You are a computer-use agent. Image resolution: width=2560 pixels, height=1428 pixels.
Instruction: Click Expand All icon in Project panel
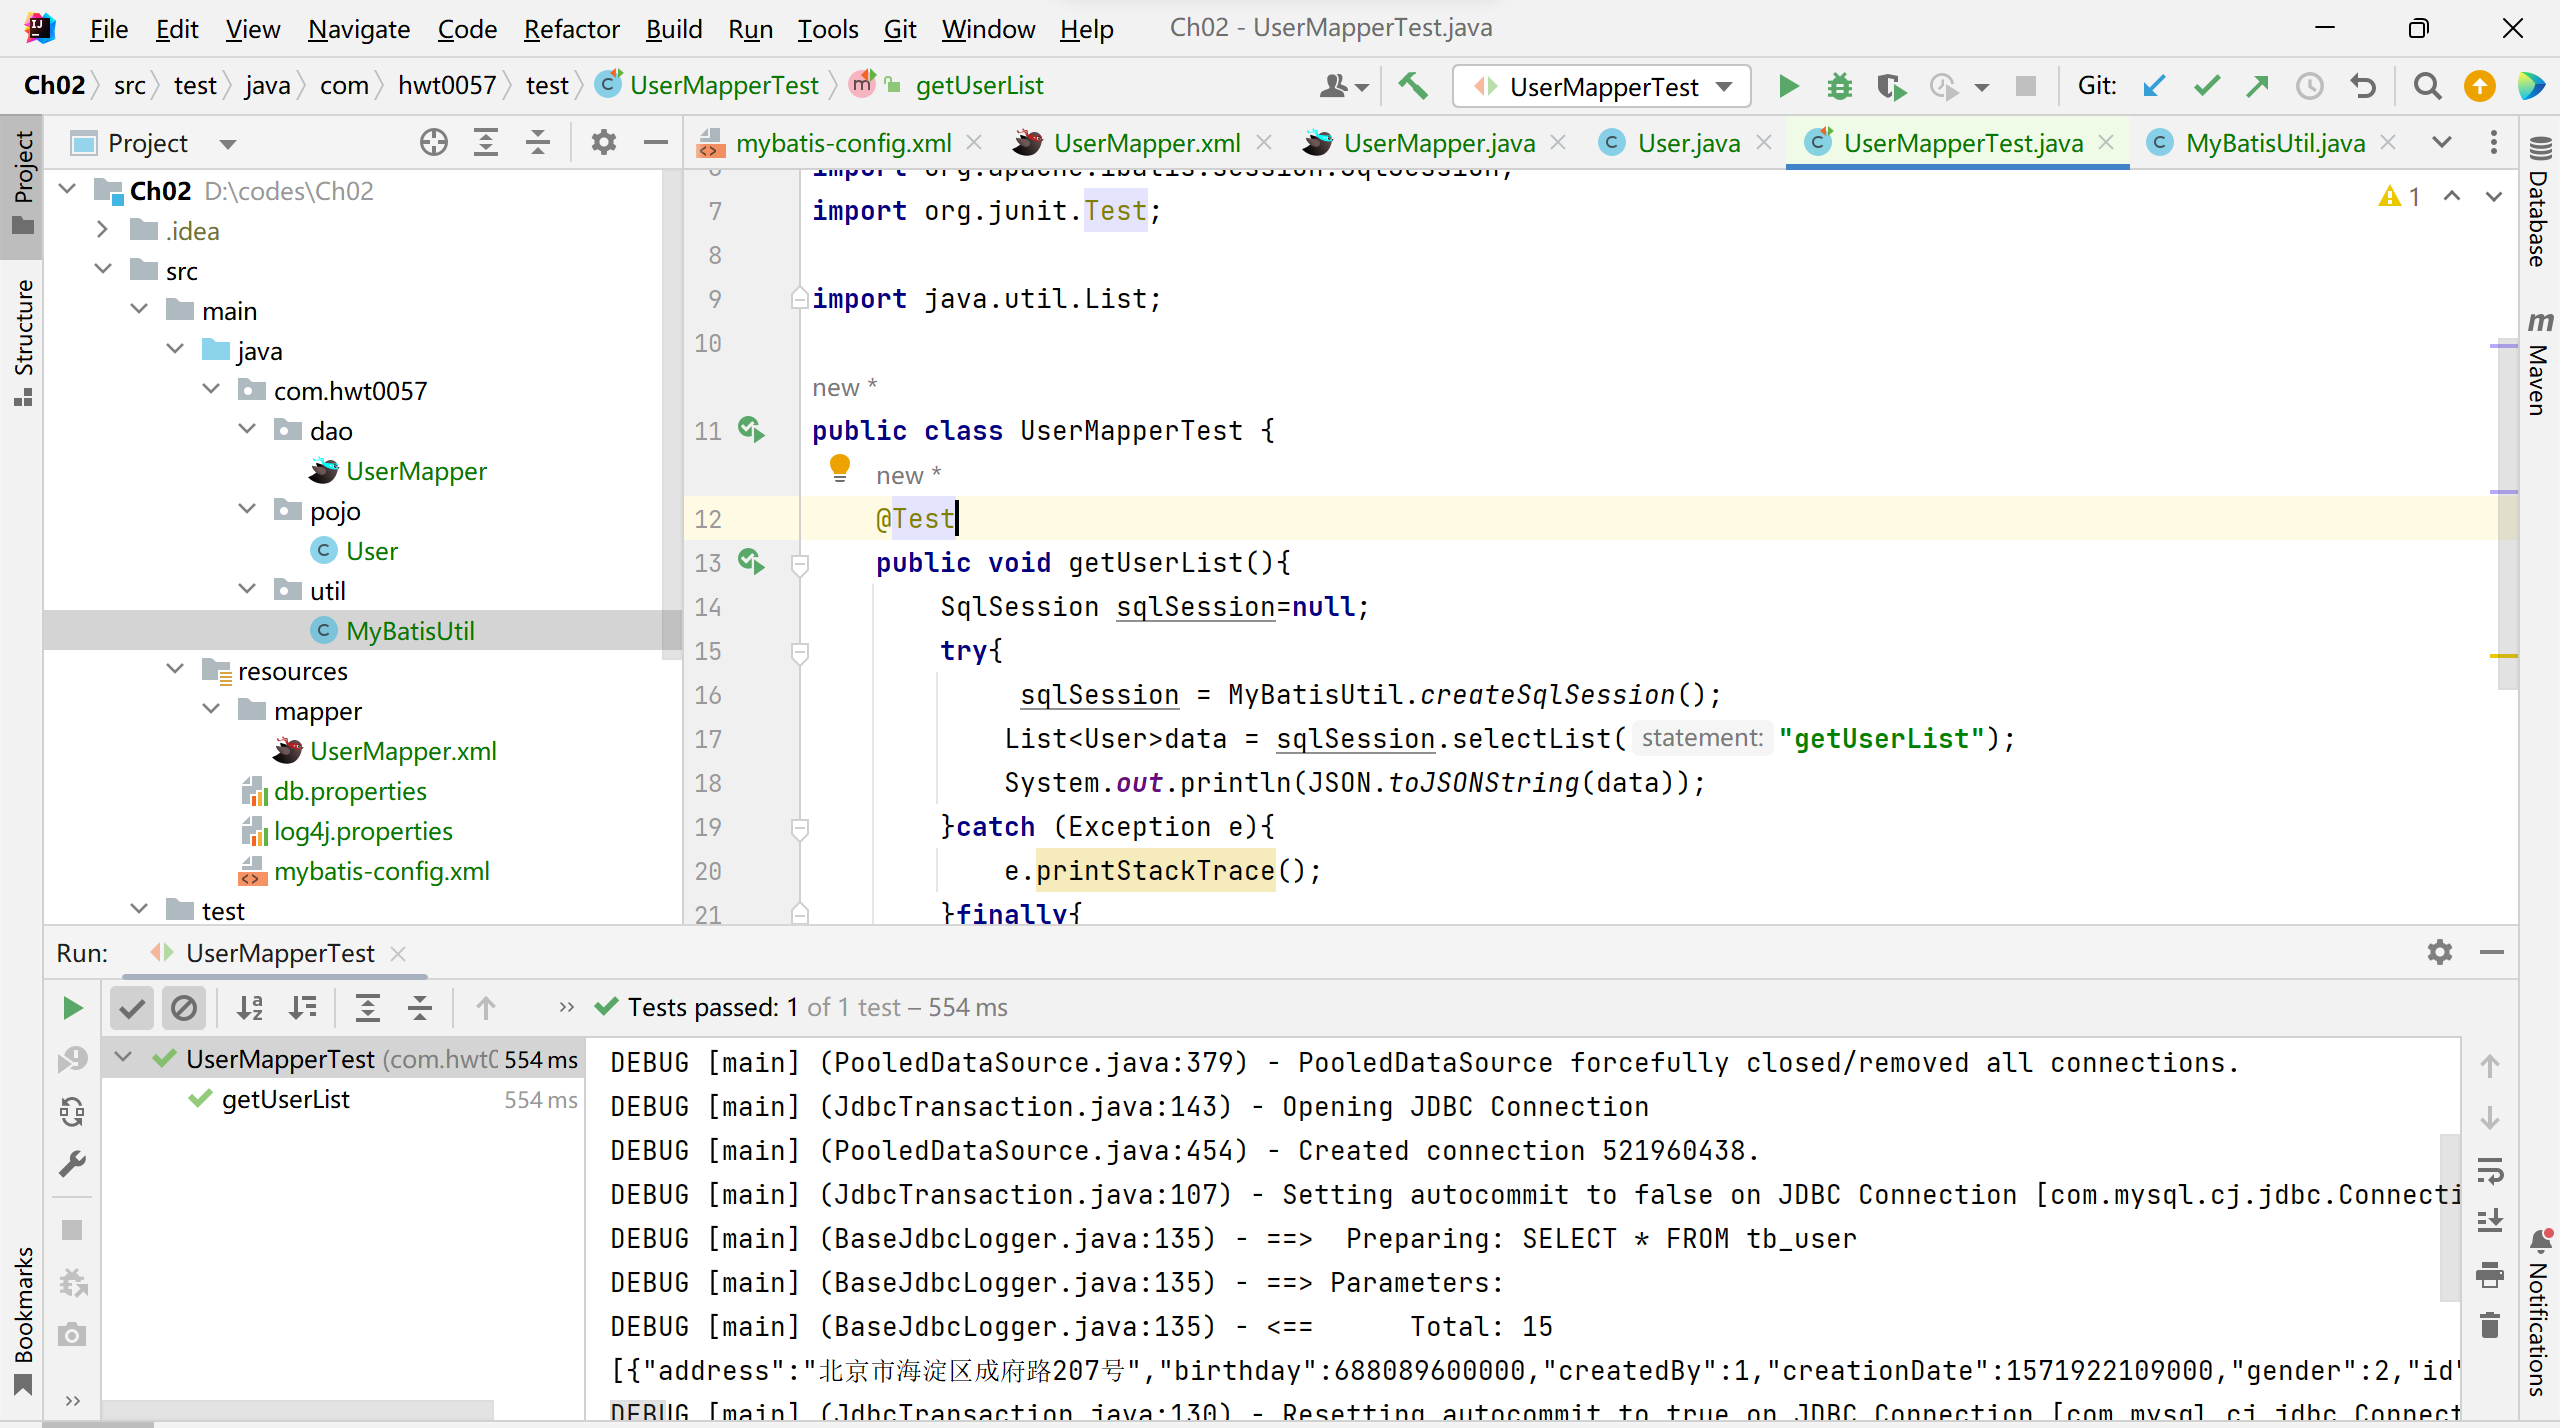pos(486,143)
